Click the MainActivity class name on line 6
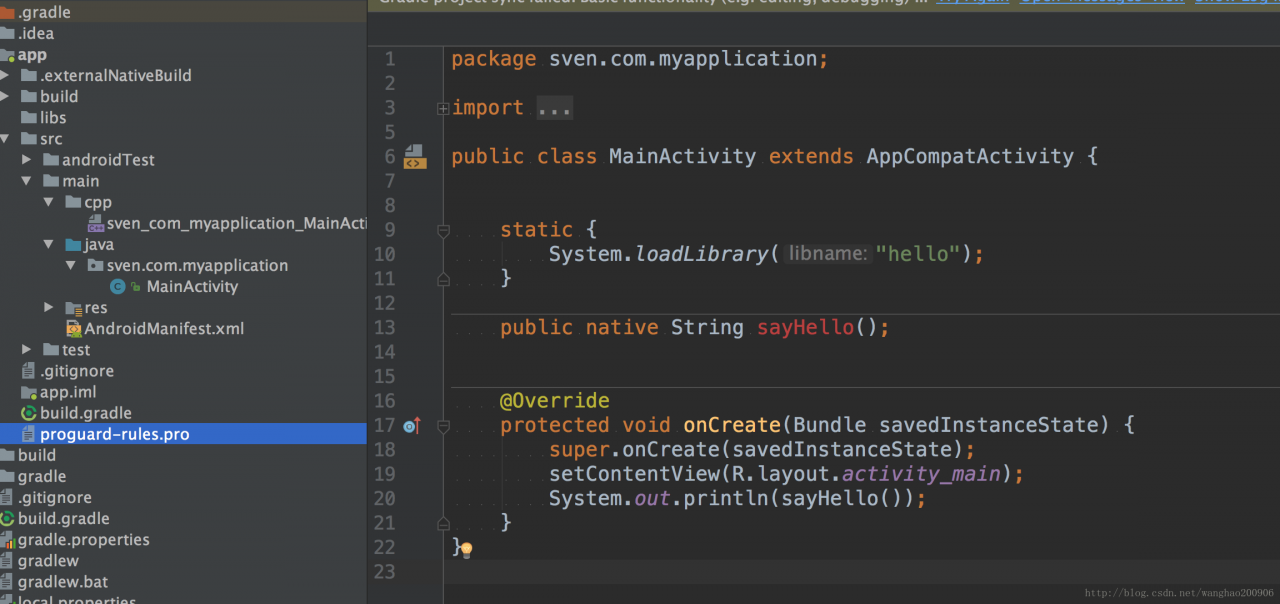The width and height of the screenshot is (1280, 604). click(x=683, y=157)
